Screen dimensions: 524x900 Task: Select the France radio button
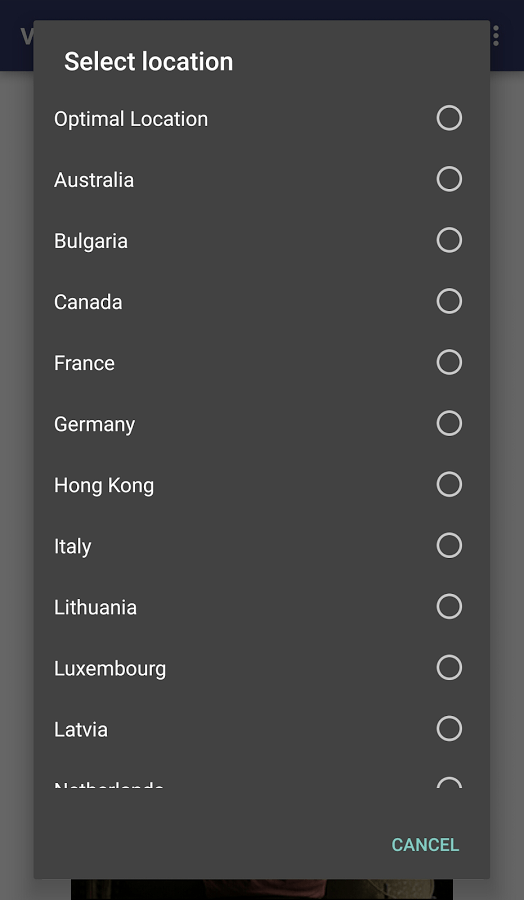tap(449, 362)
